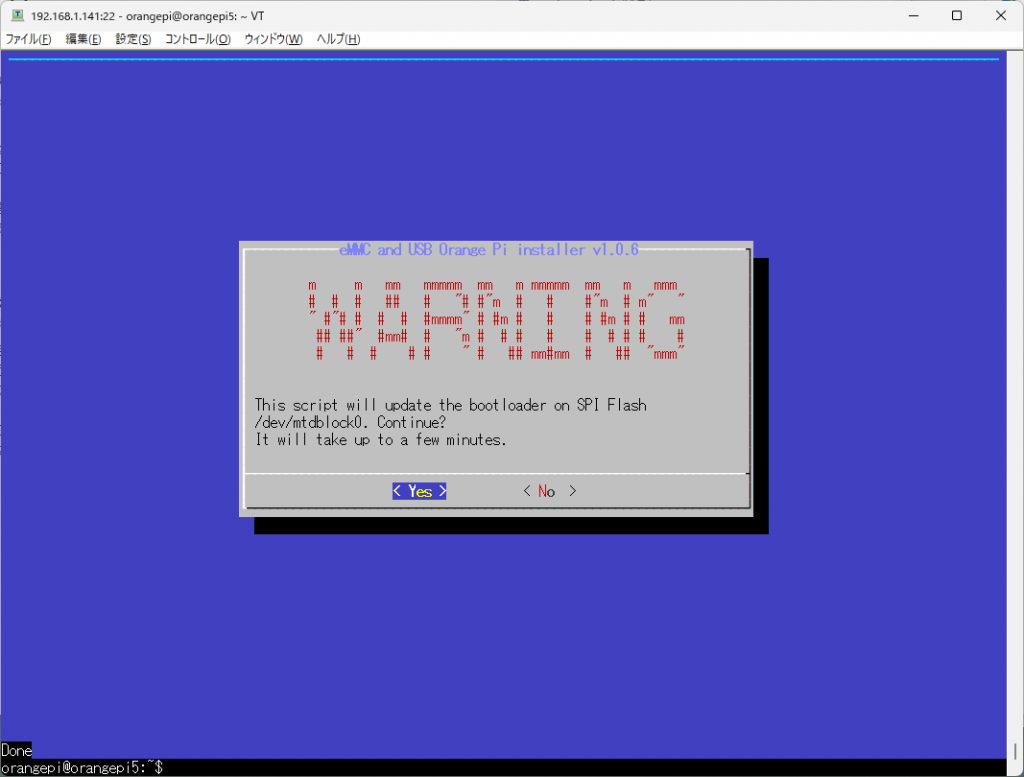This screenshot has height=777, width=1024.
Task: Open the ヘルプ(H) menu
Action: (x=338, y=39)
